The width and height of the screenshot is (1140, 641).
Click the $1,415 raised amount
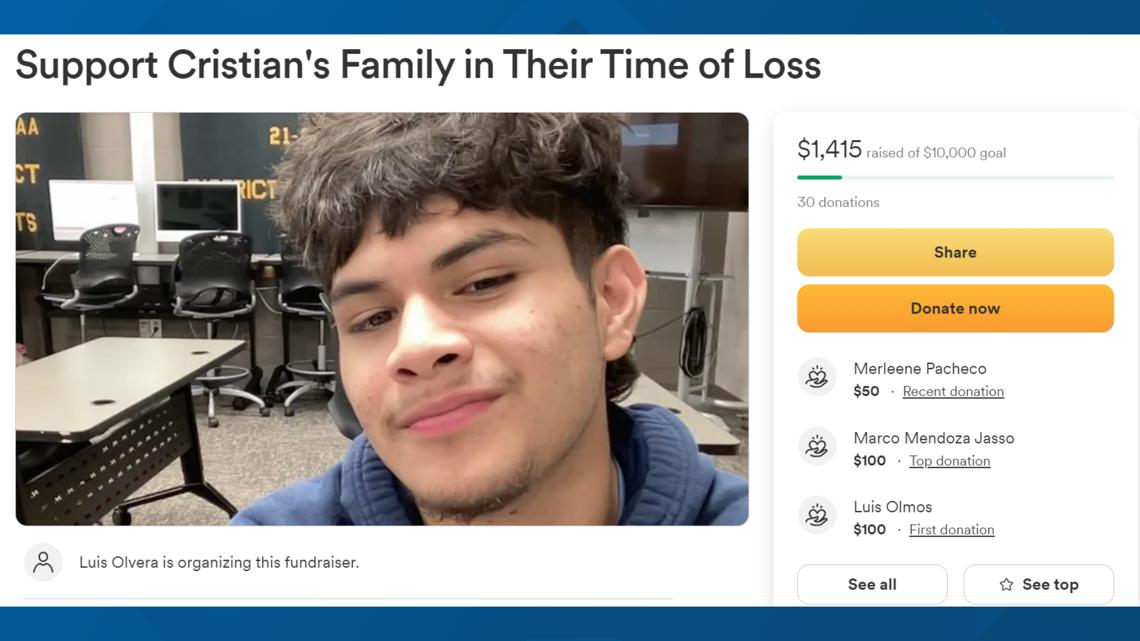(x=829, y=150)
